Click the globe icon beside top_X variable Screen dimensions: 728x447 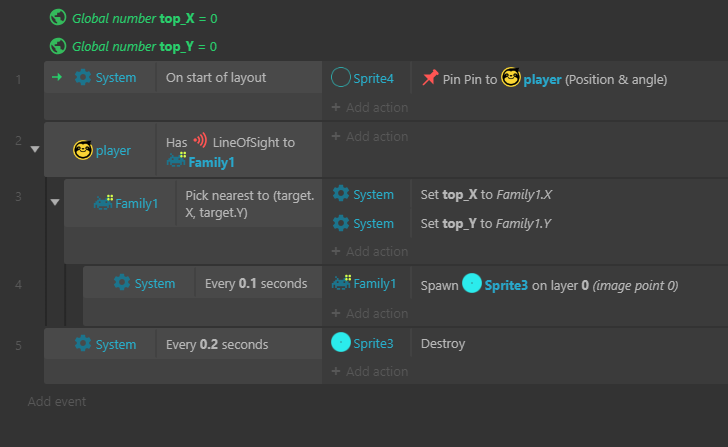pos(58,18)
